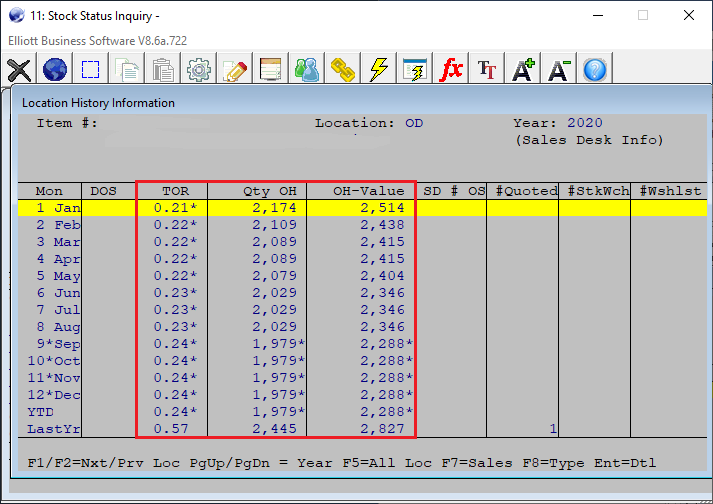The image size is (713, 504).
Task: Click the yellow lightning bolt icon
Action: pyautogui.click(x=378, y=70)
